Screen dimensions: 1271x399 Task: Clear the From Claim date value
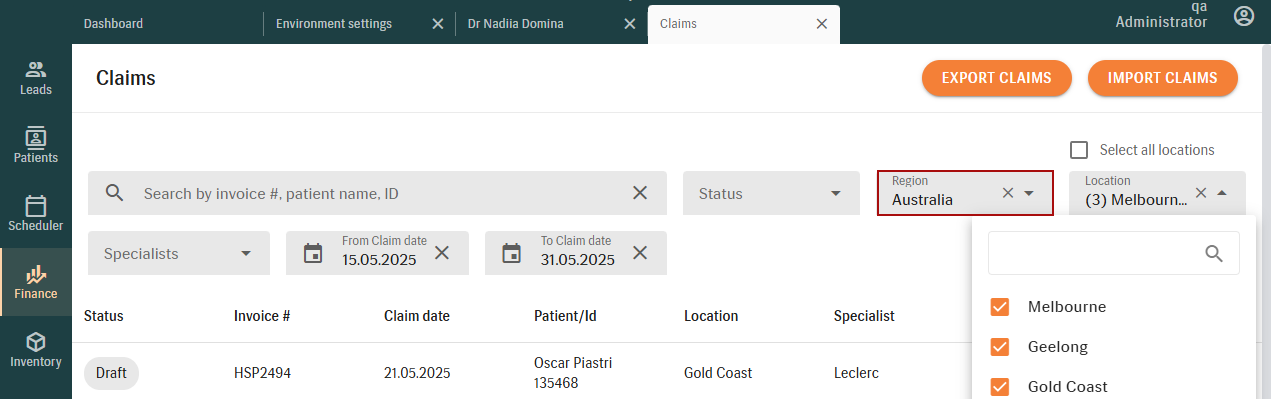(442, 253)
